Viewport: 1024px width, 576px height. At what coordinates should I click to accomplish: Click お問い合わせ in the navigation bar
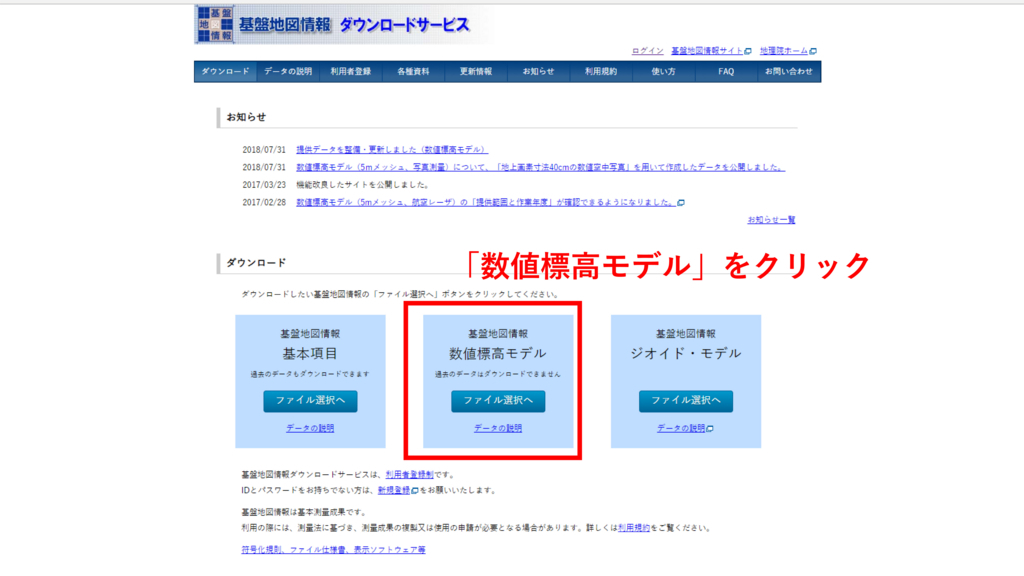point(789,72)
